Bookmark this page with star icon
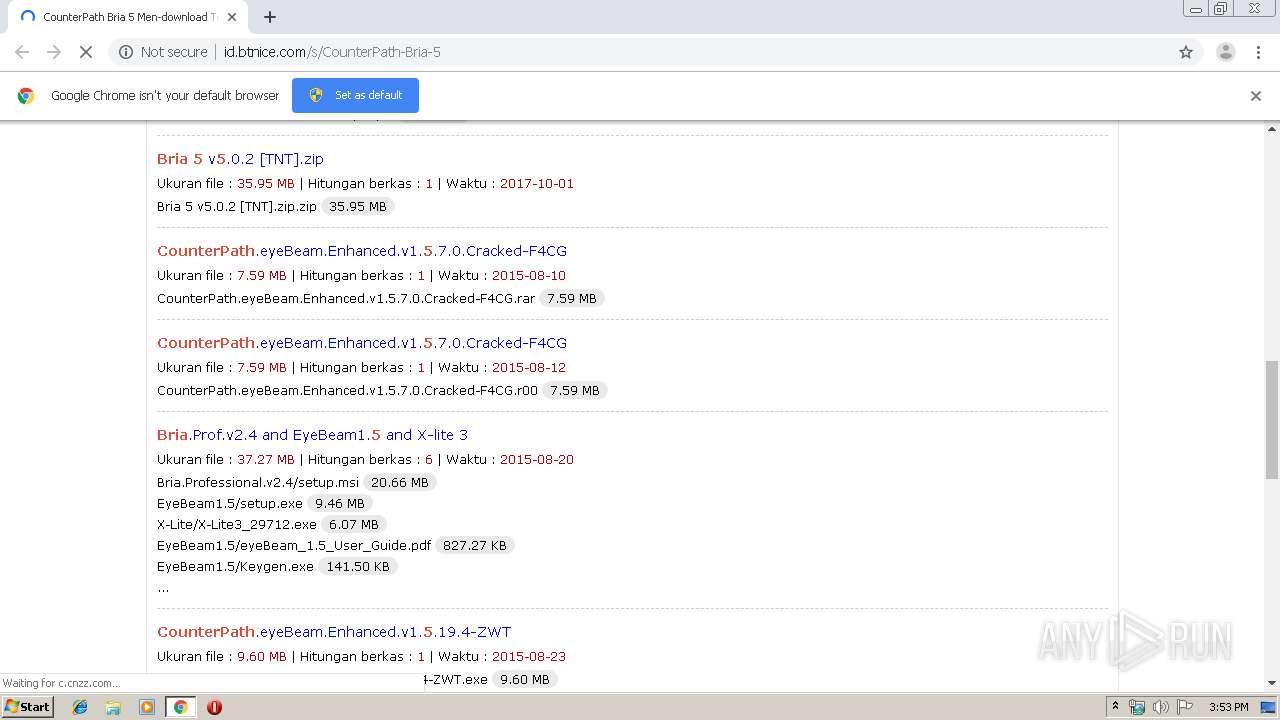Image resolution: width=1280 pixels, height=720 pixels. pos(1186,52)
